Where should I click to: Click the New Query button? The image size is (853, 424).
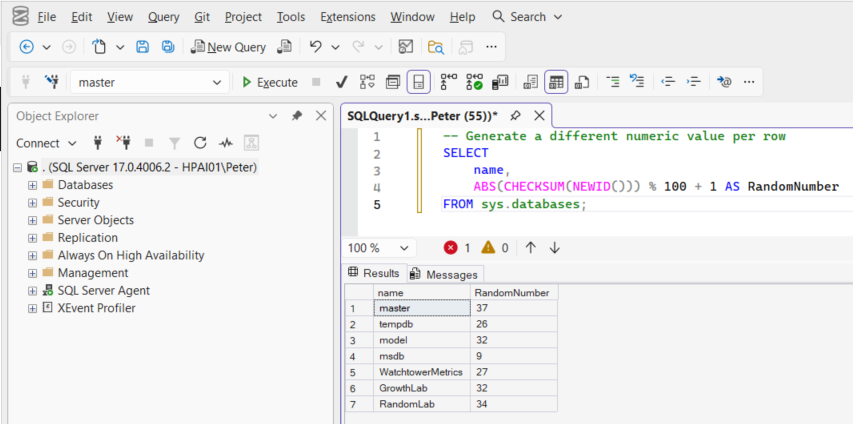pos(228,47)
